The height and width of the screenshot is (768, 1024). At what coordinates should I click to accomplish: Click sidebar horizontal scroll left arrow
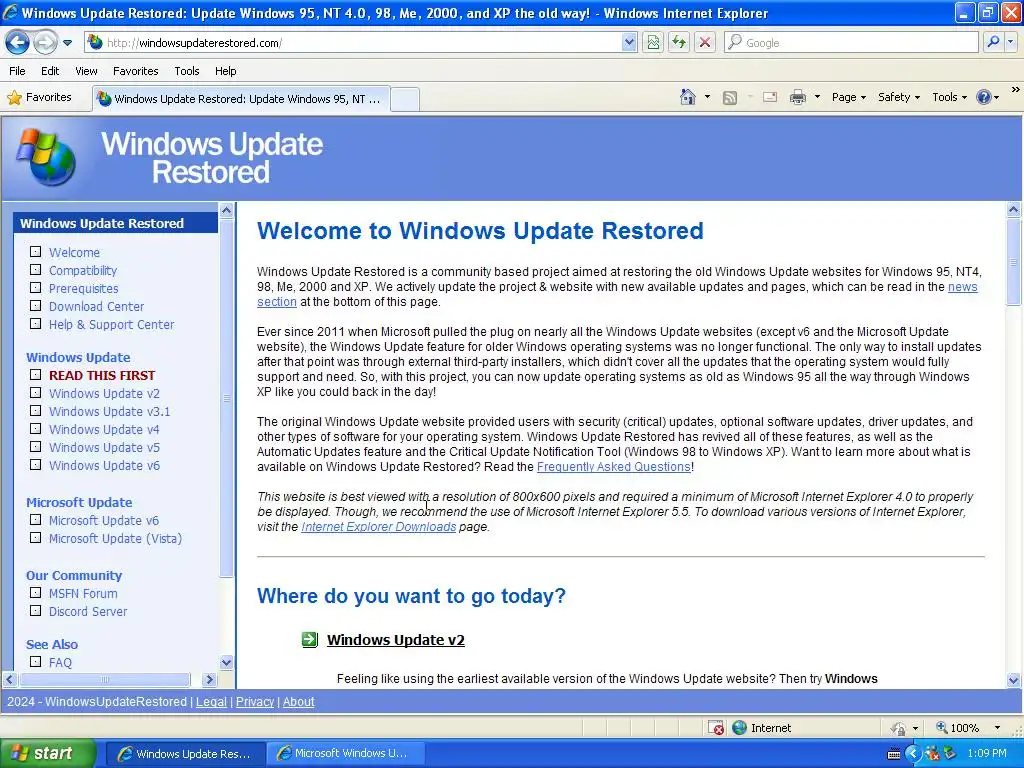(9, 679)
